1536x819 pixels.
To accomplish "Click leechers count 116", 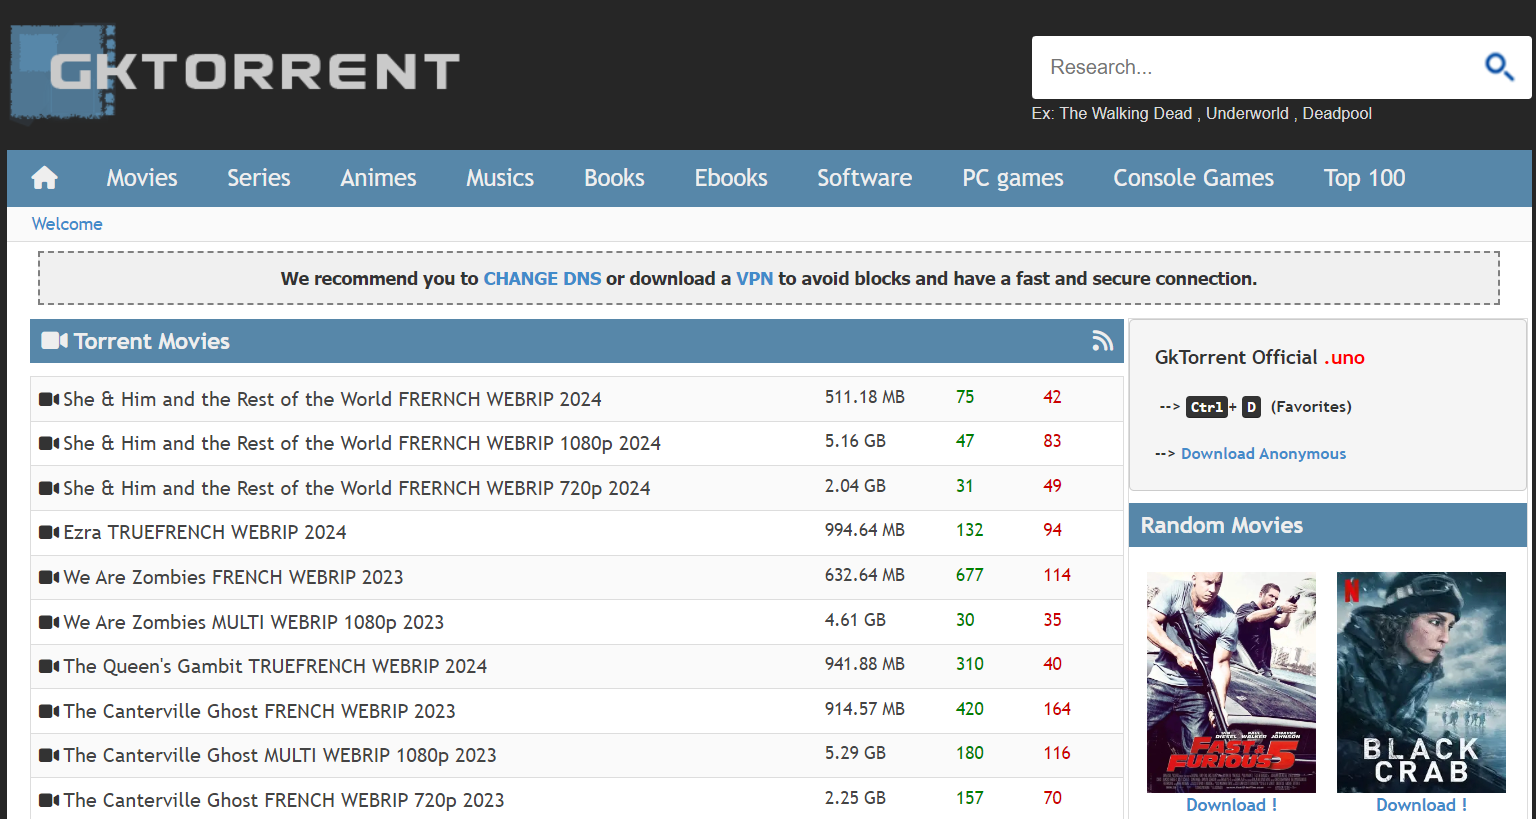I will (x=1057, y=753).
